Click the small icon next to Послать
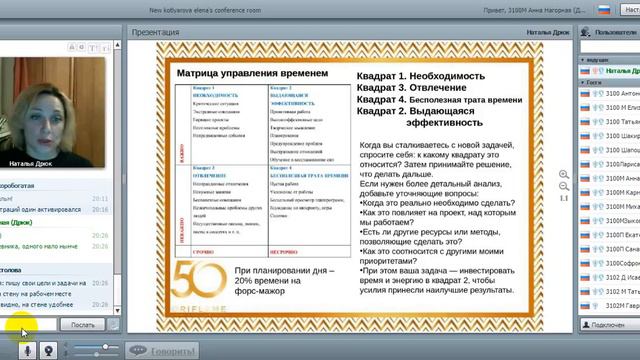The width and height of the screenshot is (640, 360). [114, 325]
